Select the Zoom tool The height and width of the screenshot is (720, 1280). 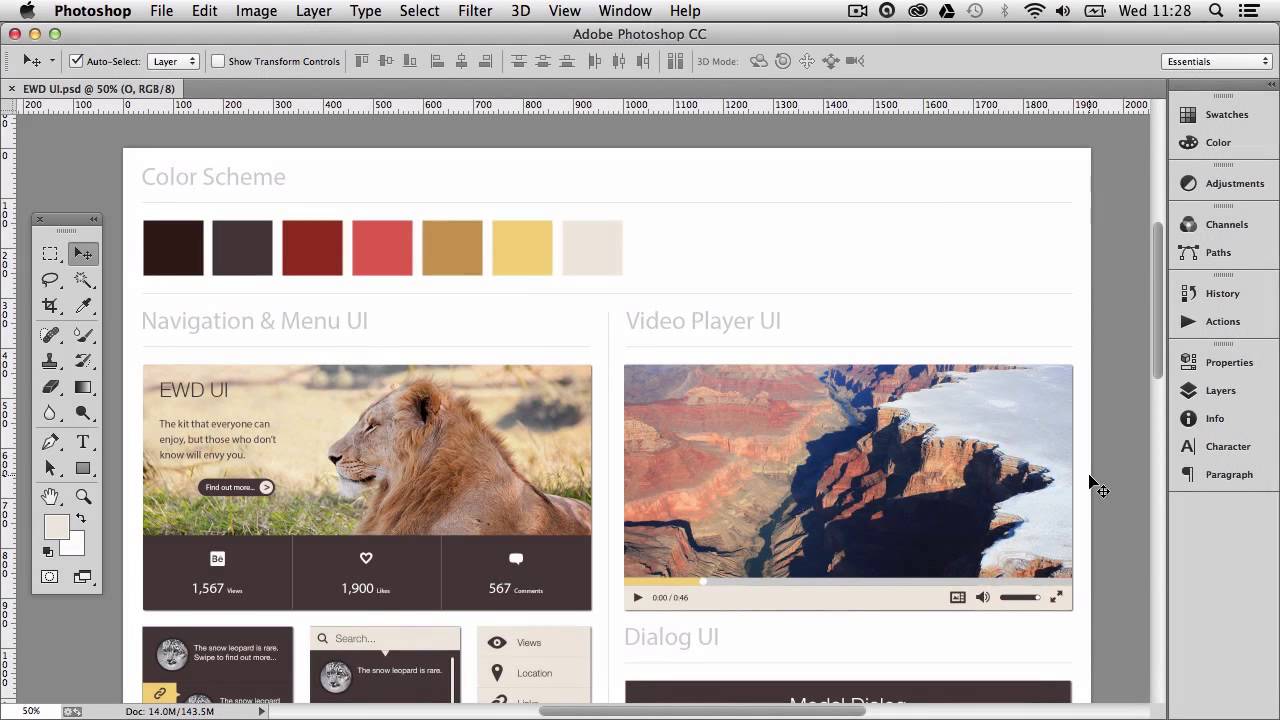click(83, 496)
